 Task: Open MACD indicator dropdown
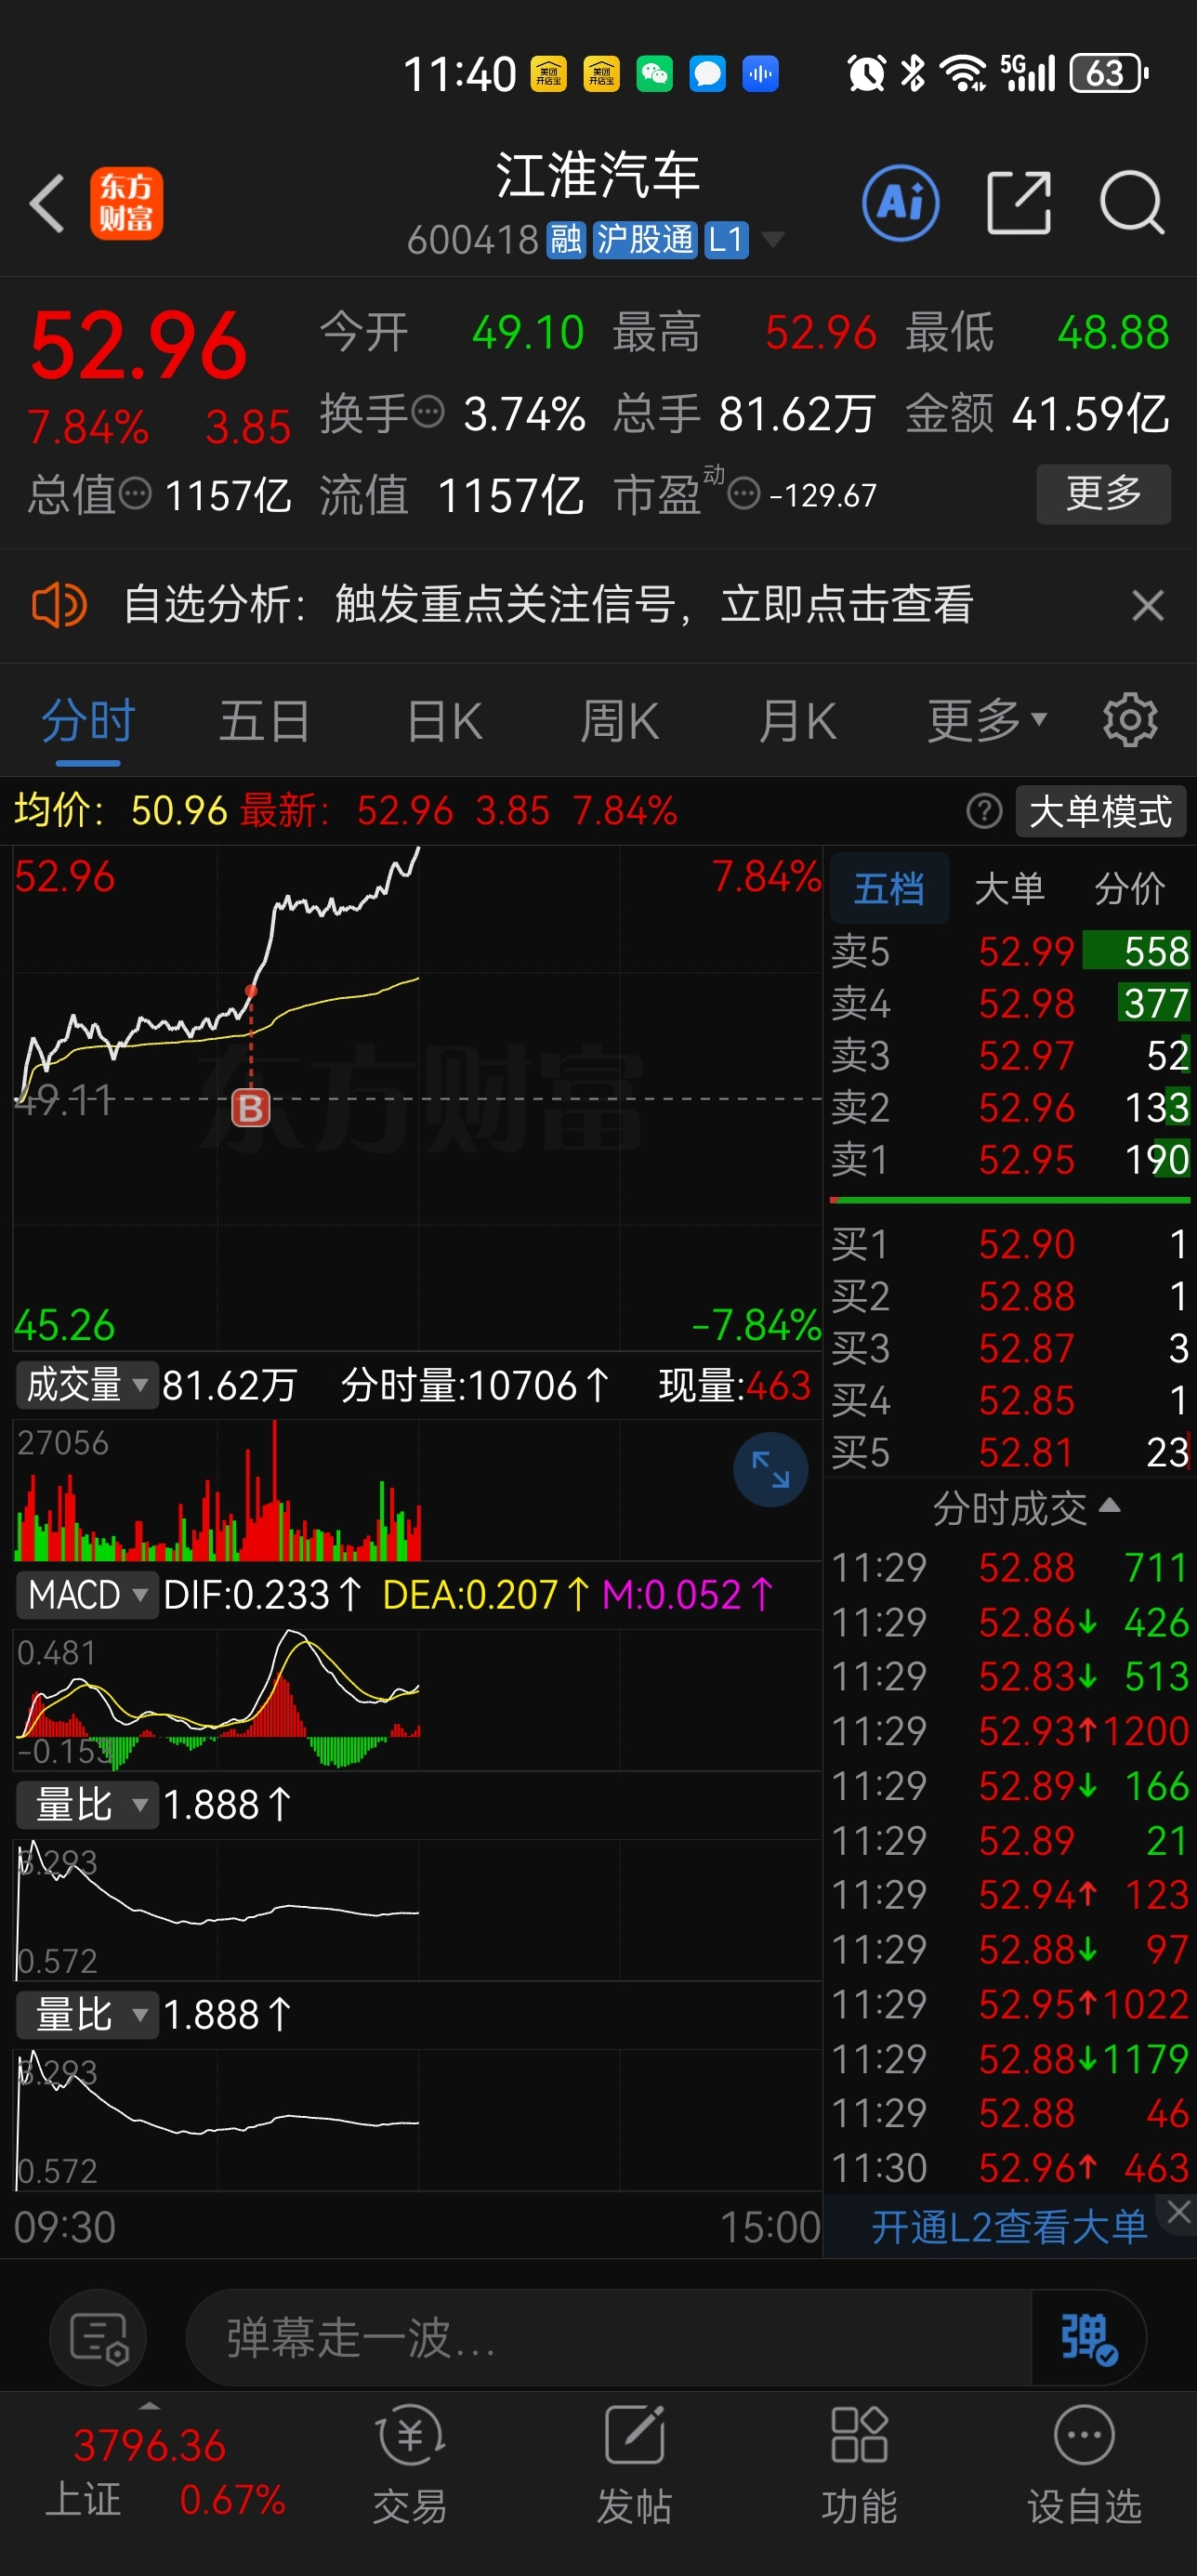tap(87, 1594)
